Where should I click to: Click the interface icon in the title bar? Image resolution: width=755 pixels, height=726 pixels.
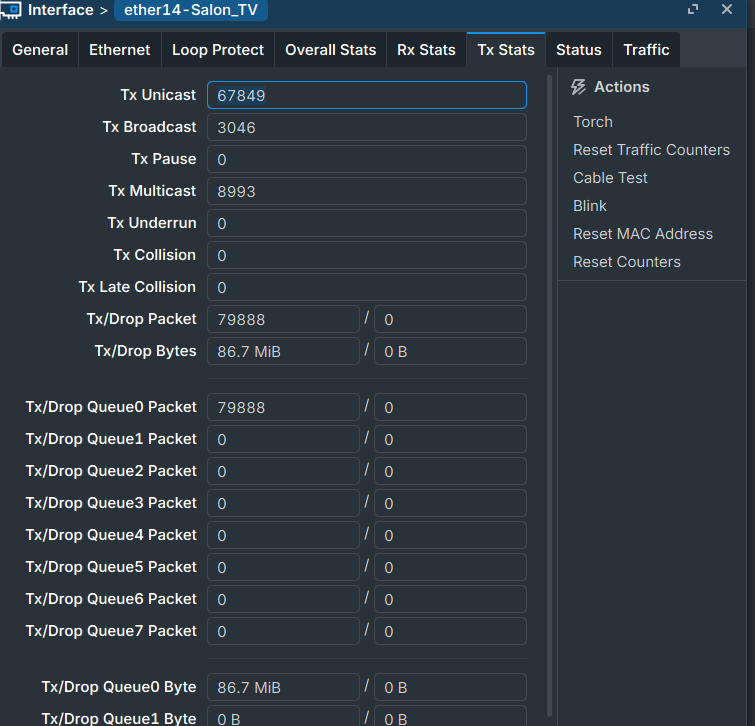point(11,10)
